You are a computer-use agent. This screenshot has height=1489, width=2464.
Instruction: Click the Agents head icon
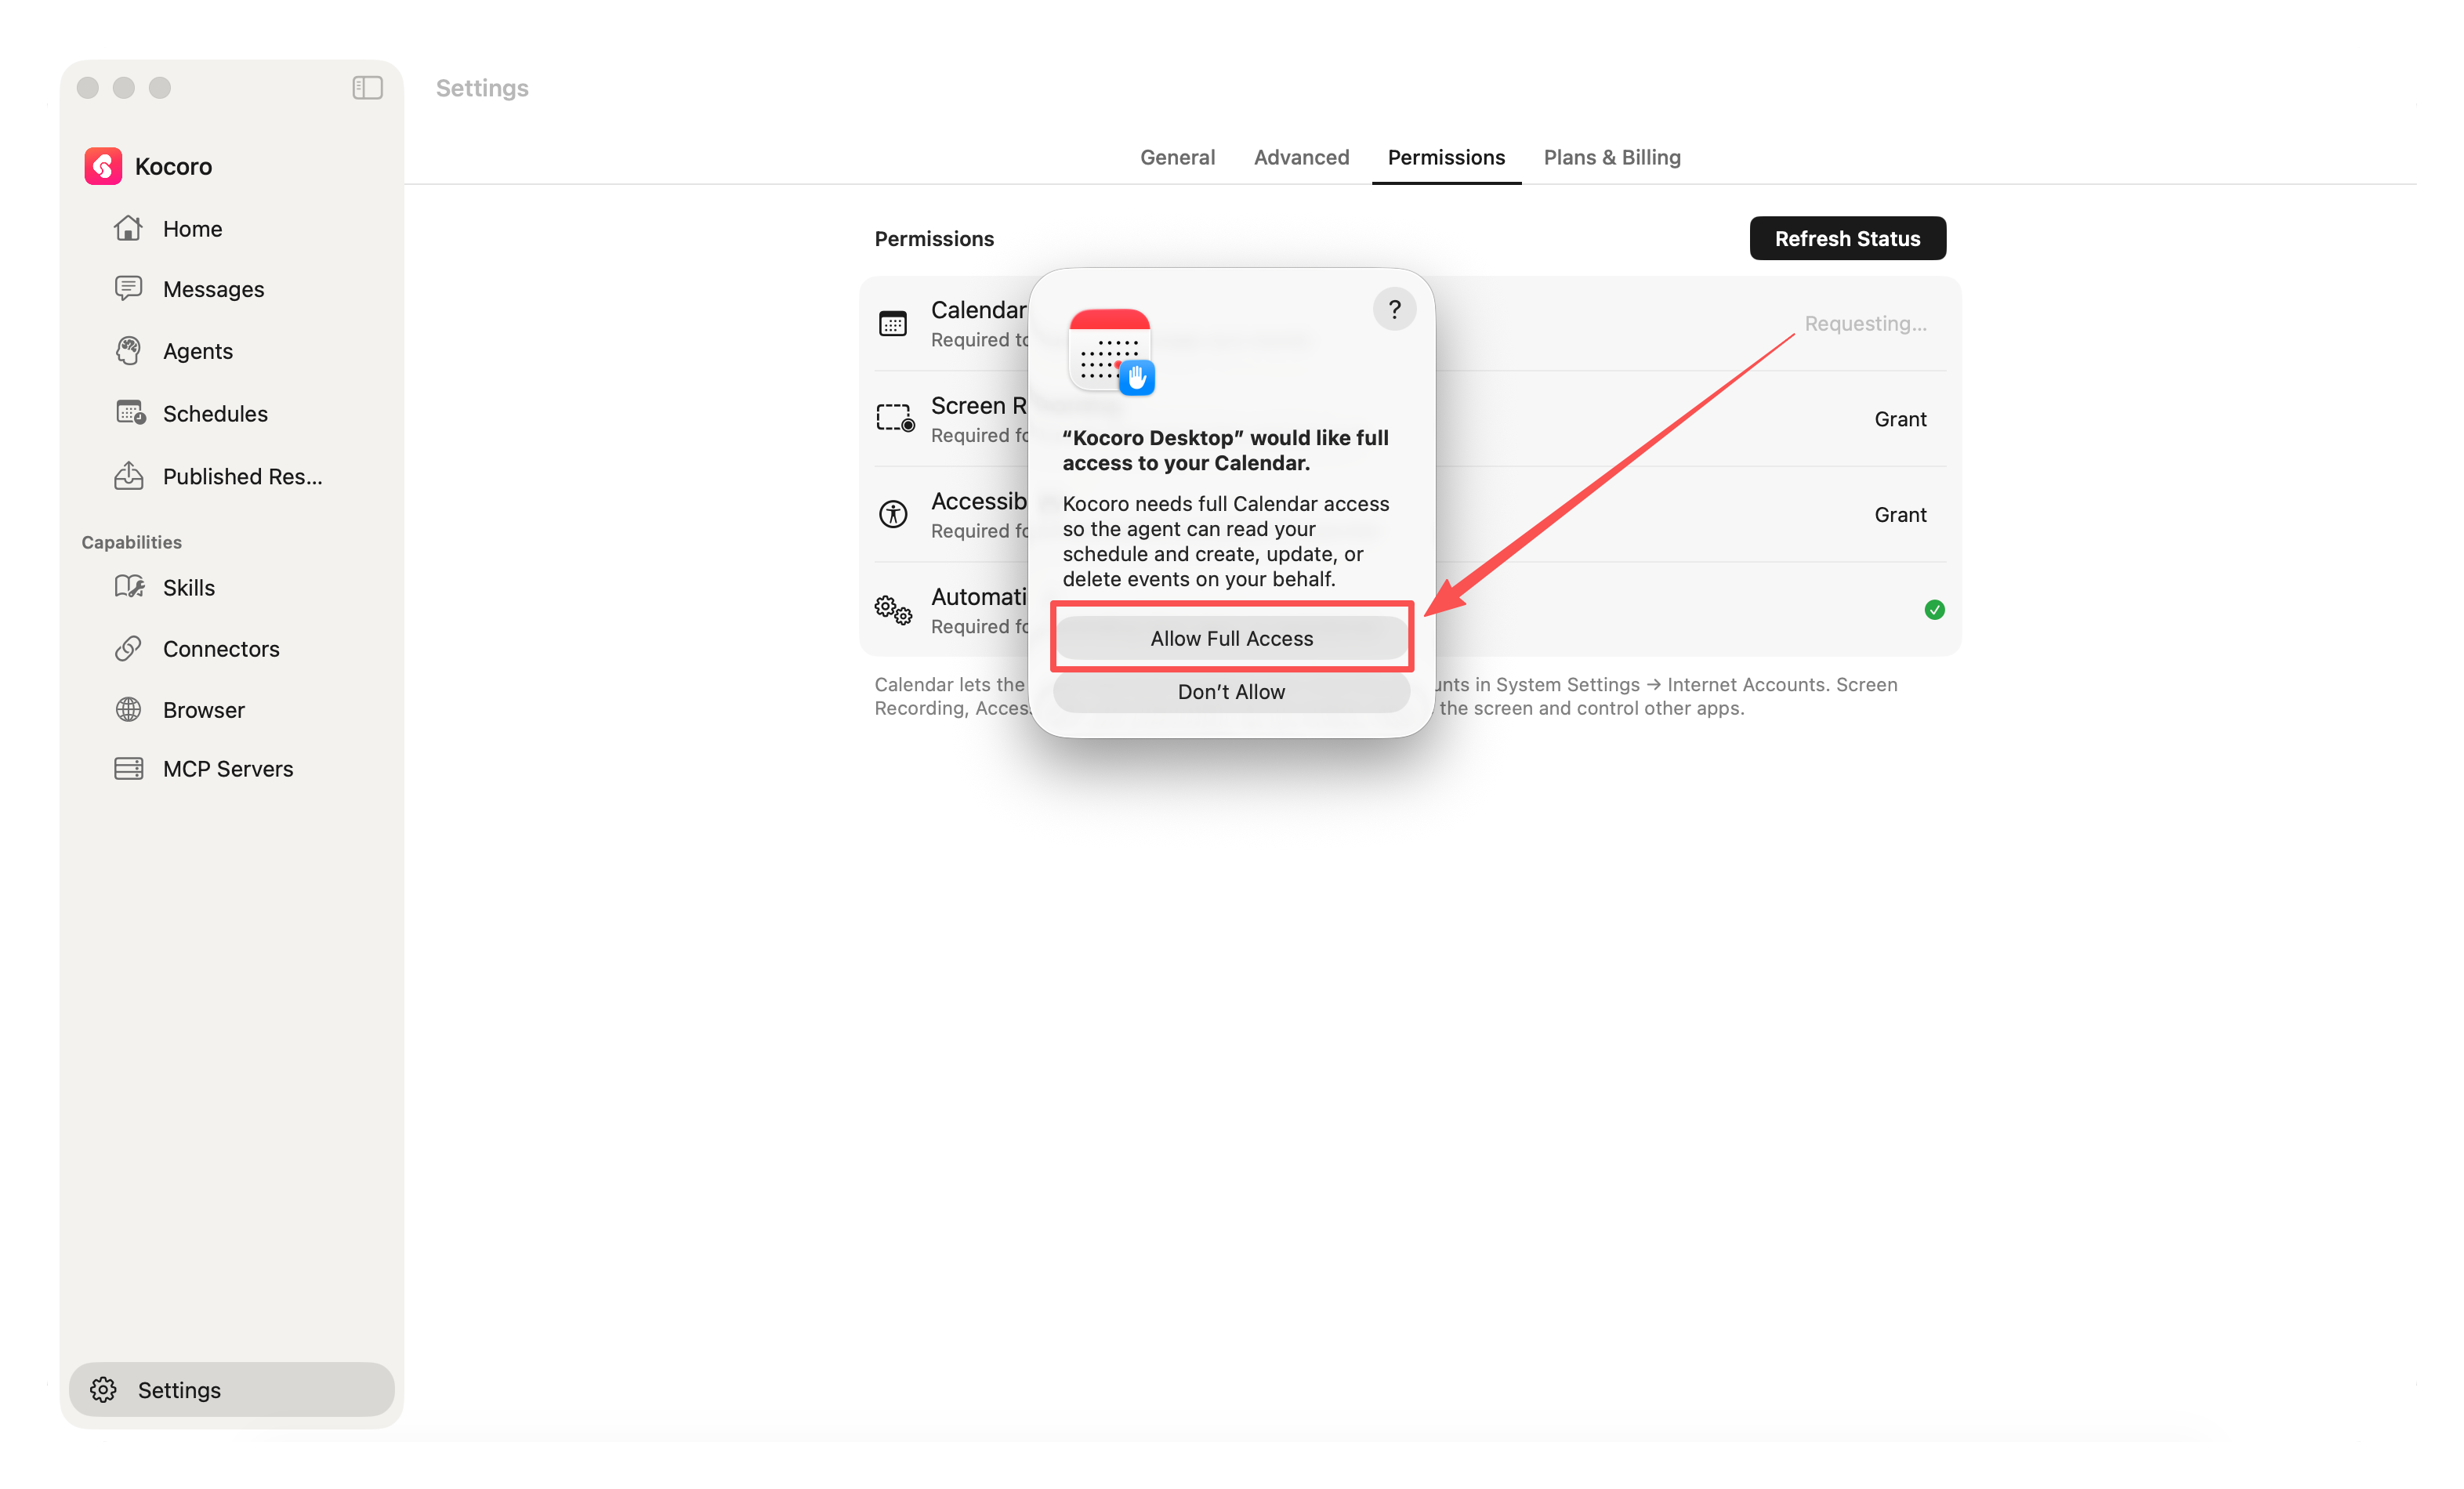click(x=128, y=351)
